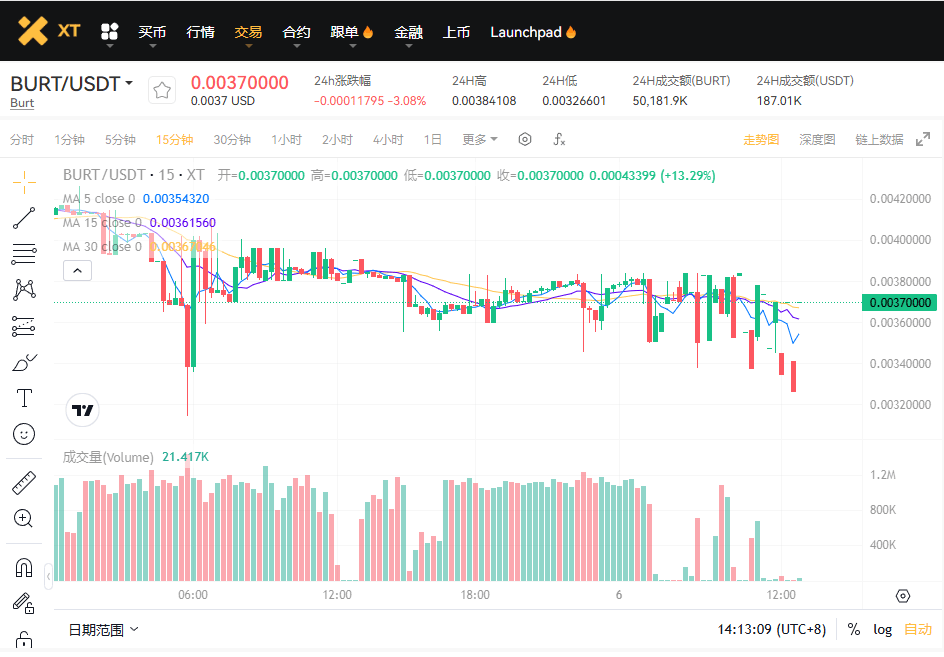Open the emoji sticker tool

click(x=24, y=434)
